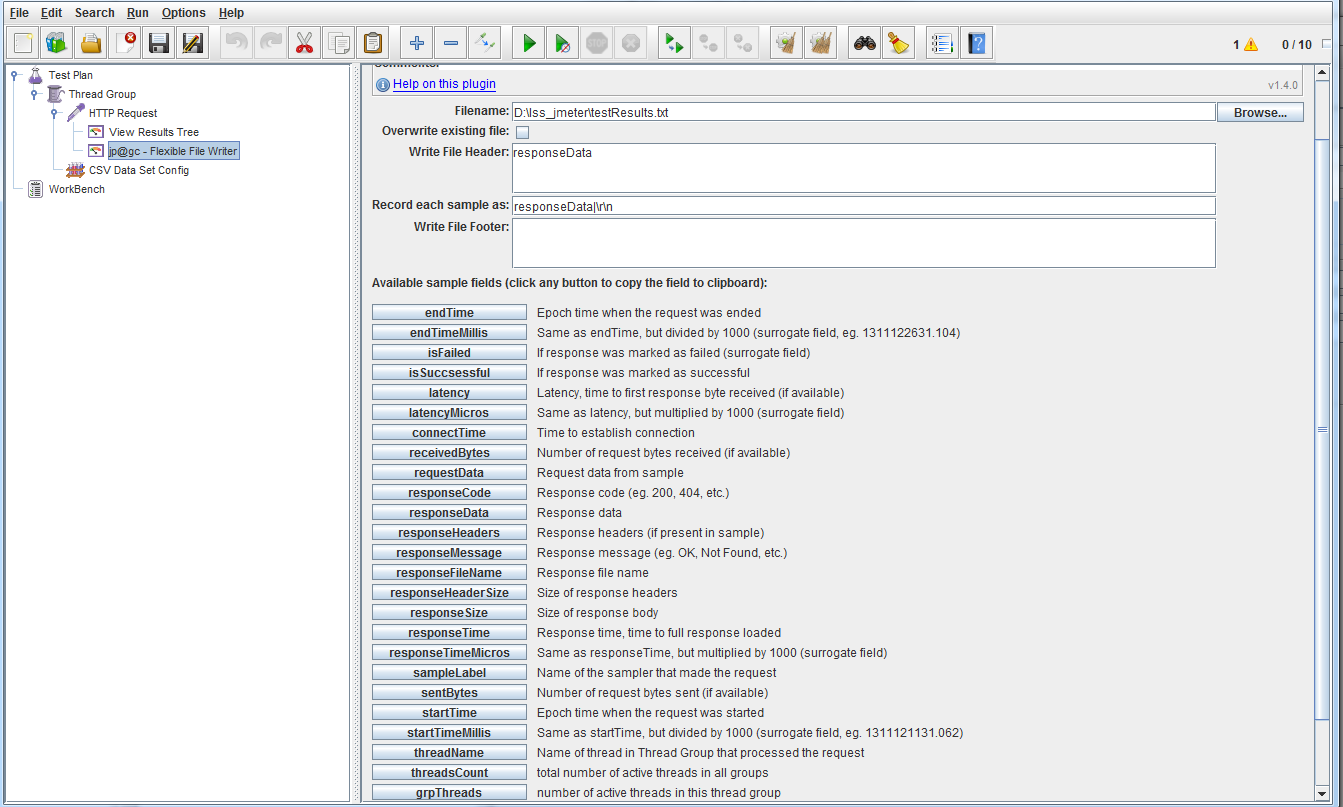The image size is (1343, 807).
Task: Click the Browse... button
Action: tap(1260, 112)
